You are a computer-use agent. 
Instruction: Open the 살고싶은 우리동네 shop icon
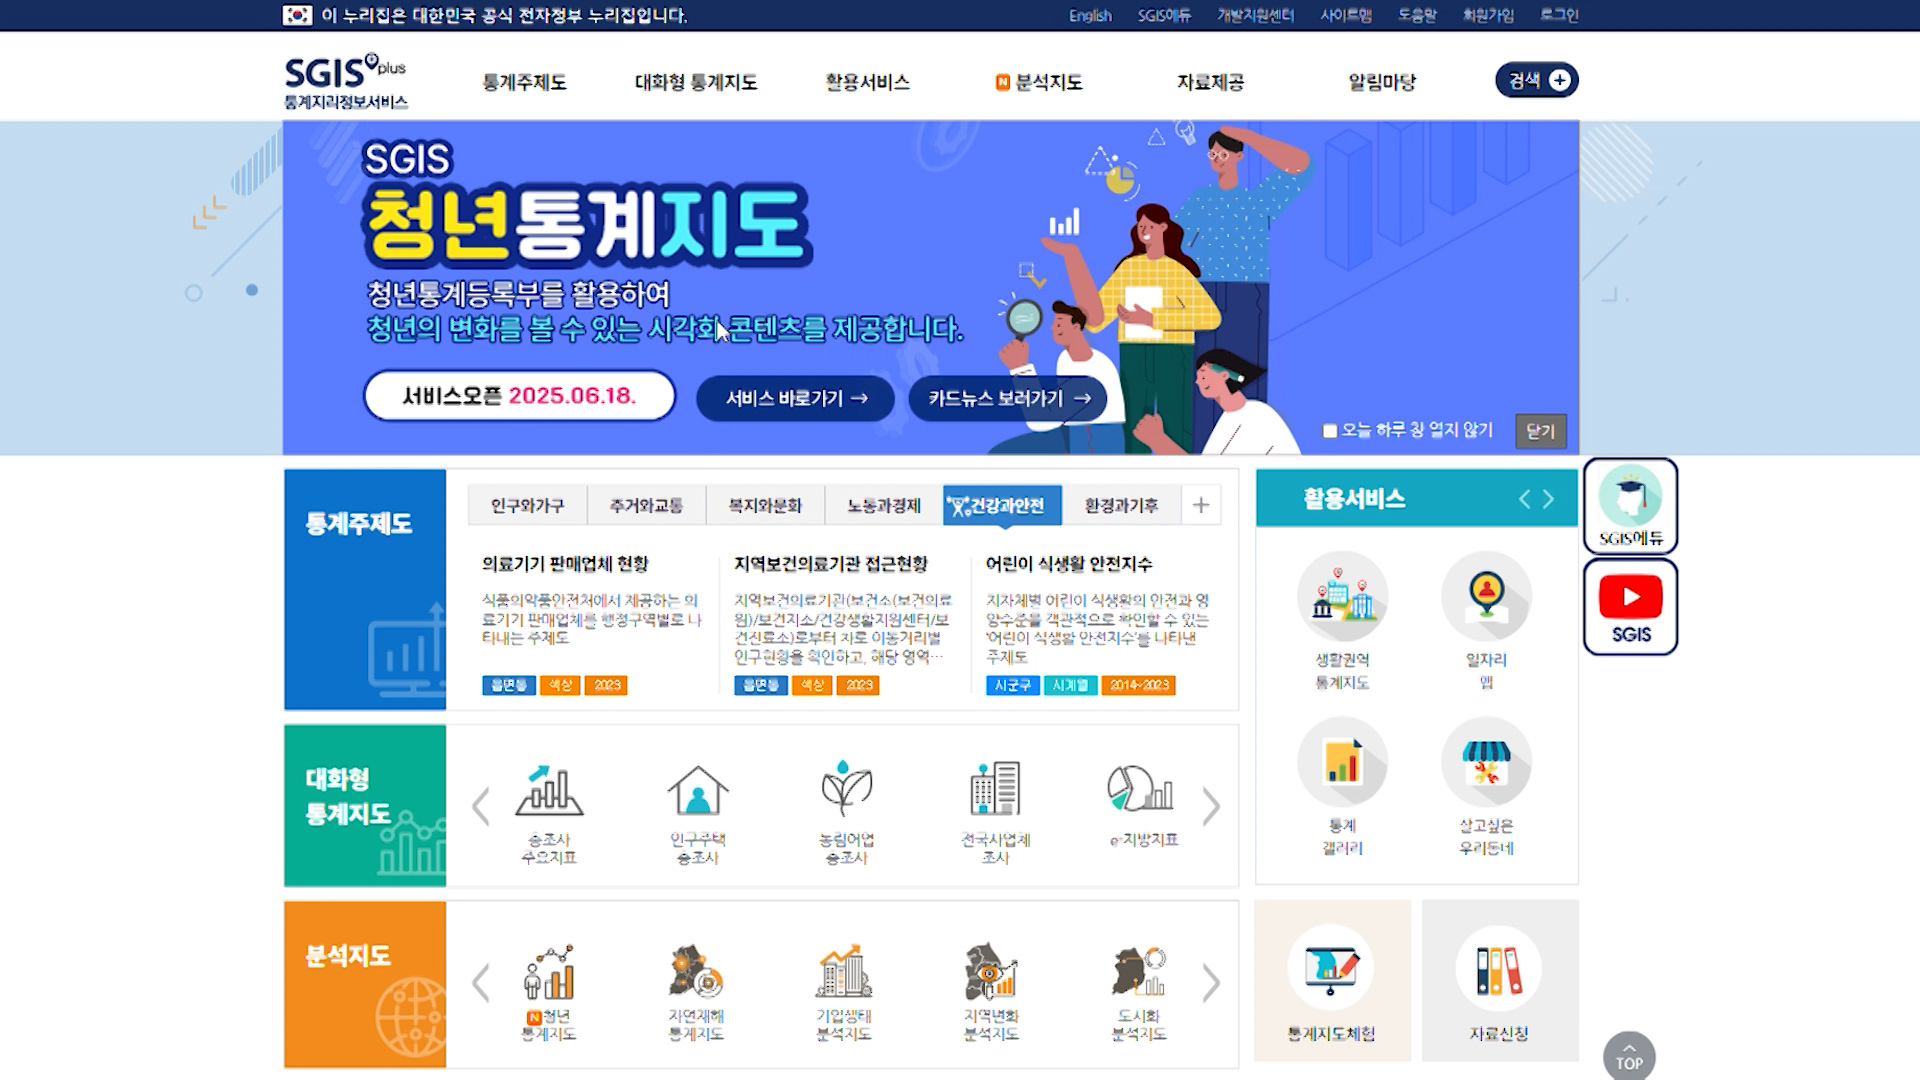[x=1486, y=764]
